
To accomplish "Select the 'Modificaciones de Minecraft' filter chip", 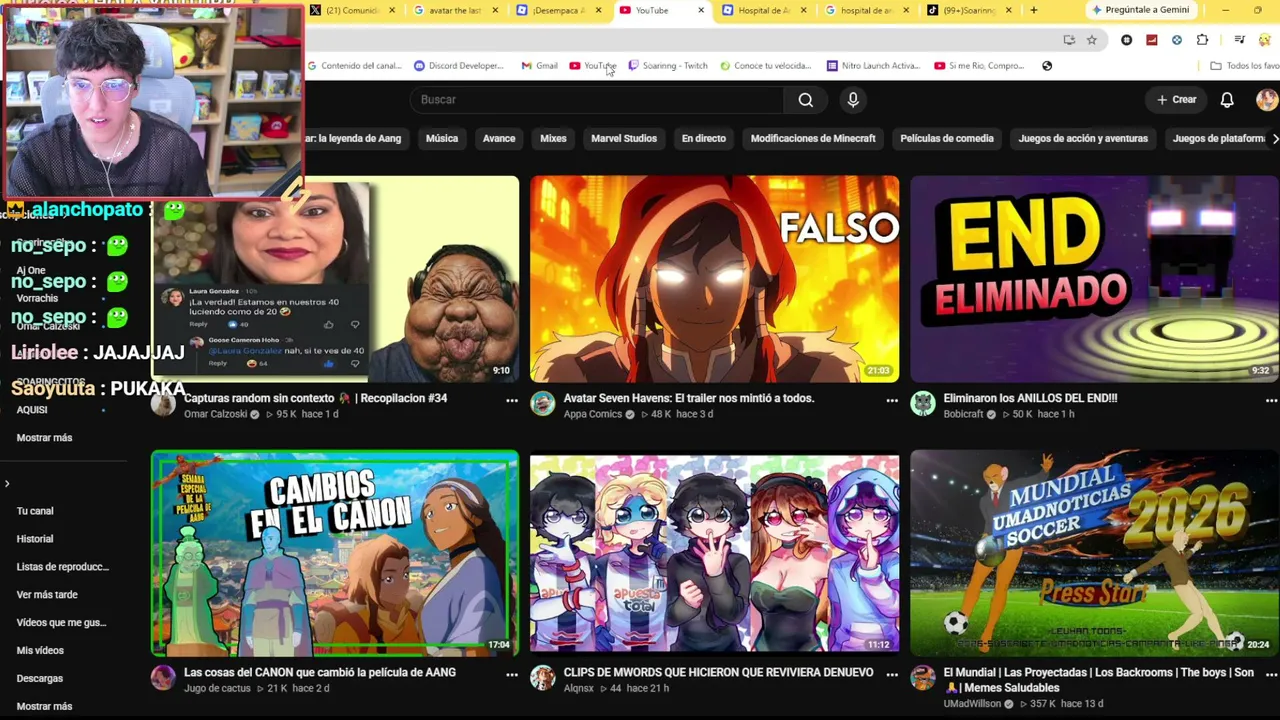I will click(x=813, y=139).
